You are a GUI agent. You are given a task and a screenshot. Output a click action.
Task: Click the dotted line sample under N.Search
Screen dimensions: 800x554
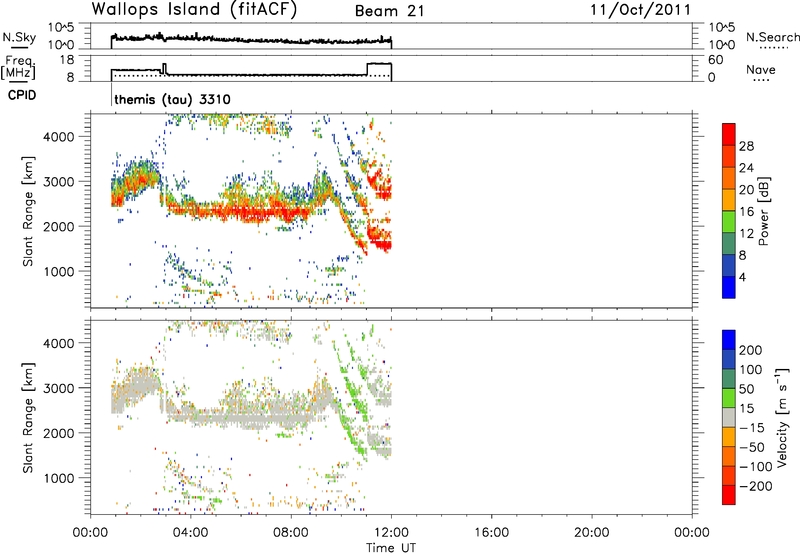pyautogui.click(x=774, y=48)
